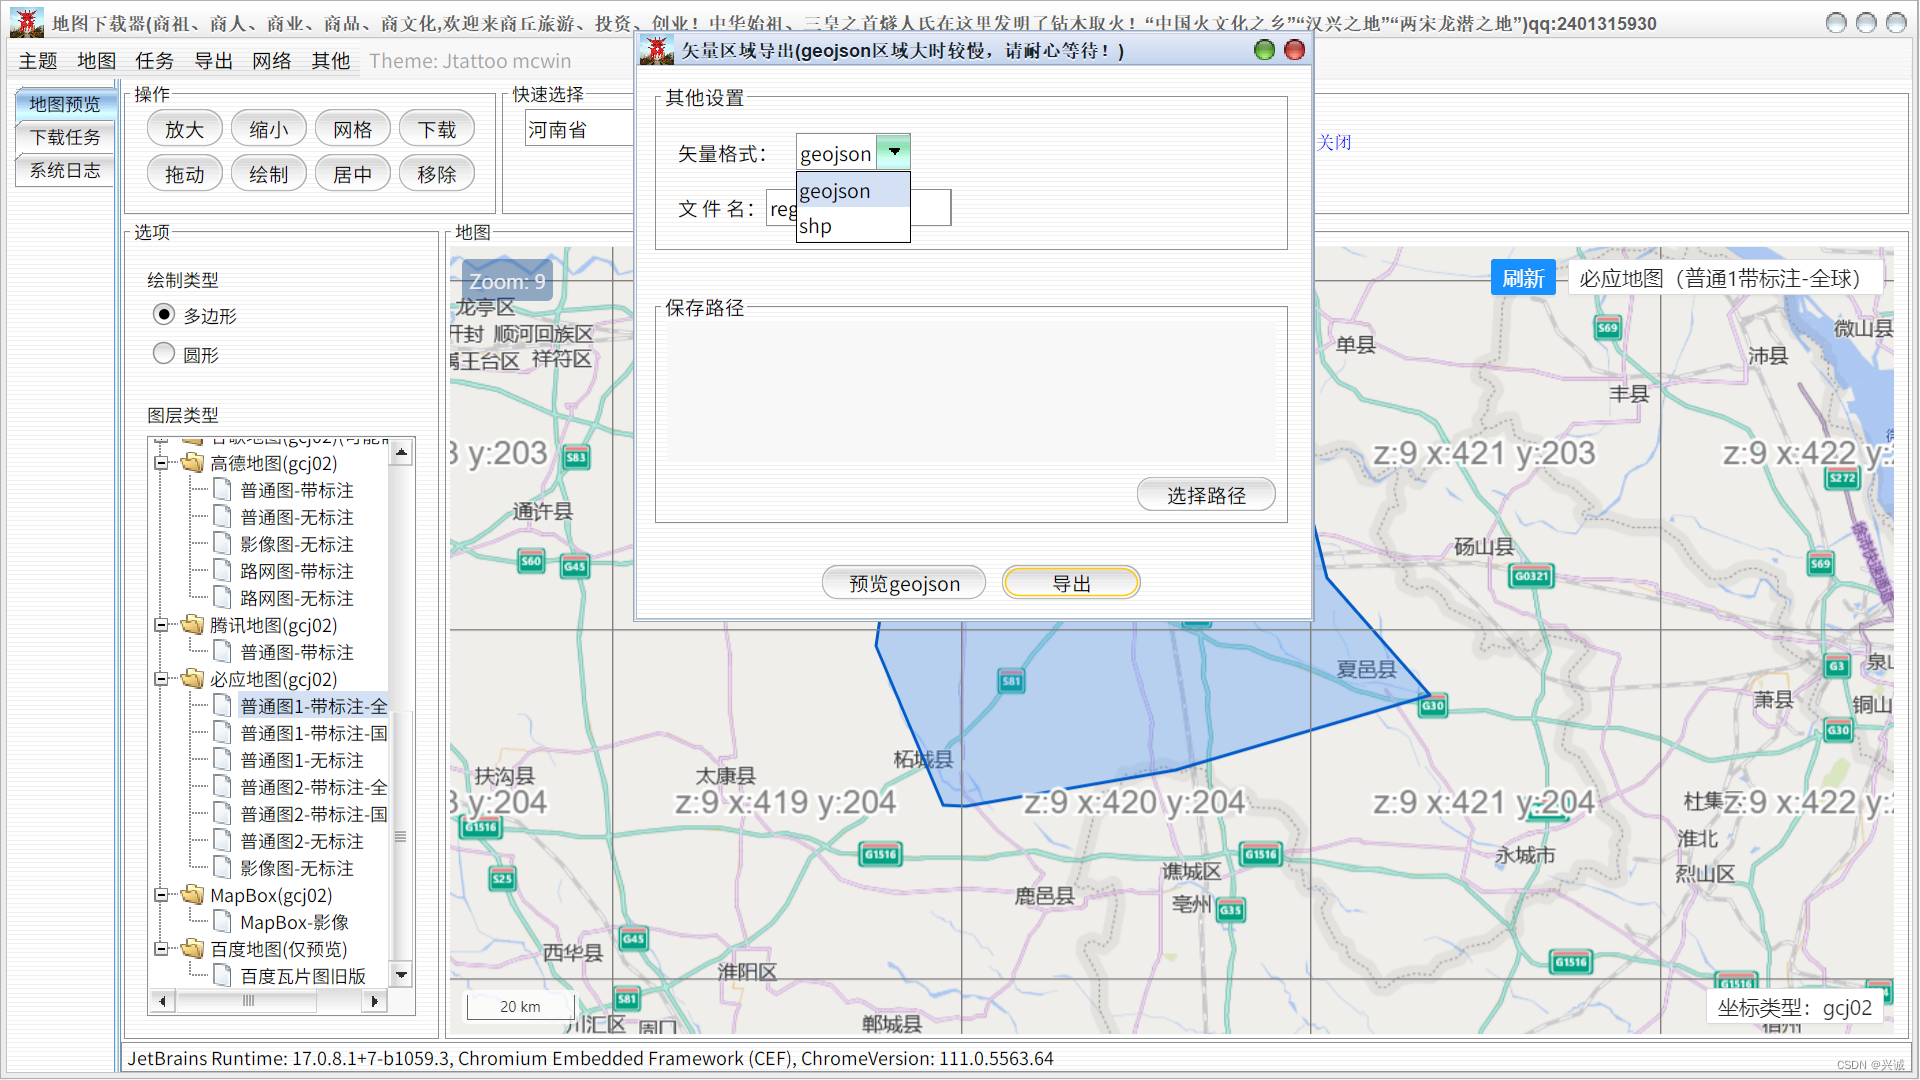Click the green dialog minimize icon
Image resolution: width=1920 pixels, height=1080 pixels.
pos(1264,50)
